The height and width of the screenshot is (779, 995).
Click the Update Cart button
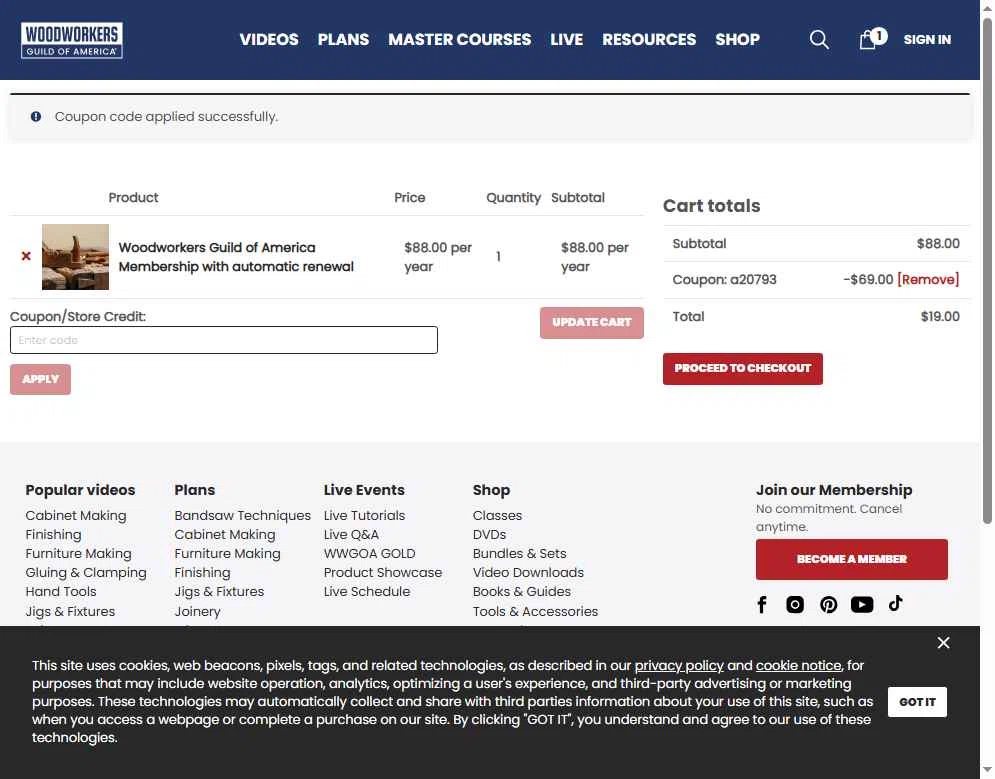[x=591, y=322]
